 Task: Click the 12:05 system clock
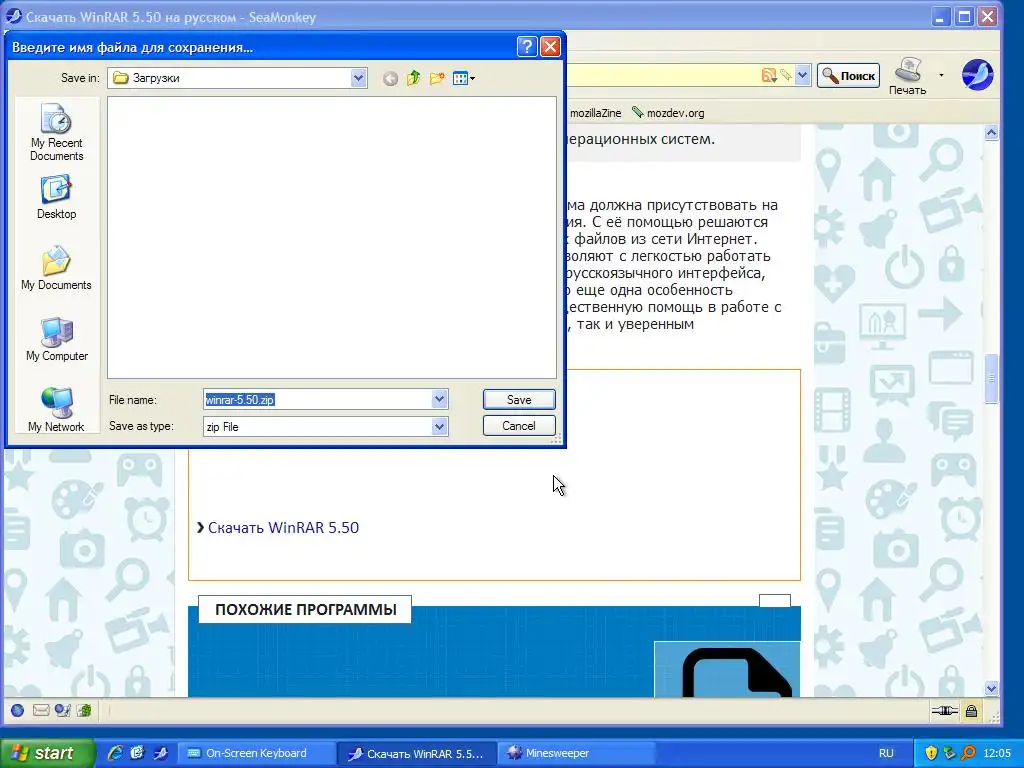(997, 753)
